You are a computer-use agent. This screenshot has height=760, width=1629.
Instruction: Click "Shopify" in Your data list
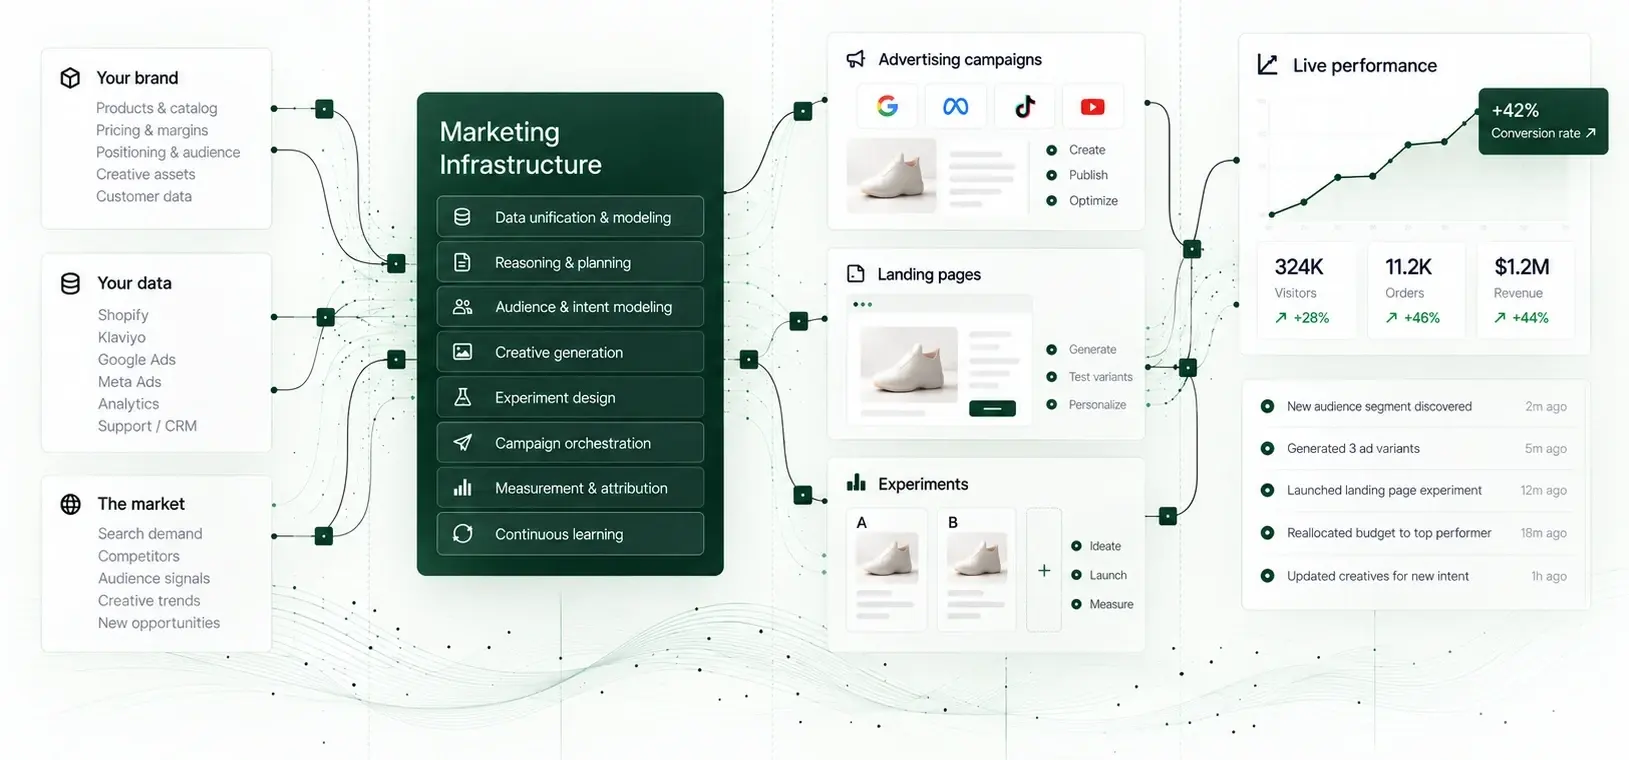coord(123,315)
